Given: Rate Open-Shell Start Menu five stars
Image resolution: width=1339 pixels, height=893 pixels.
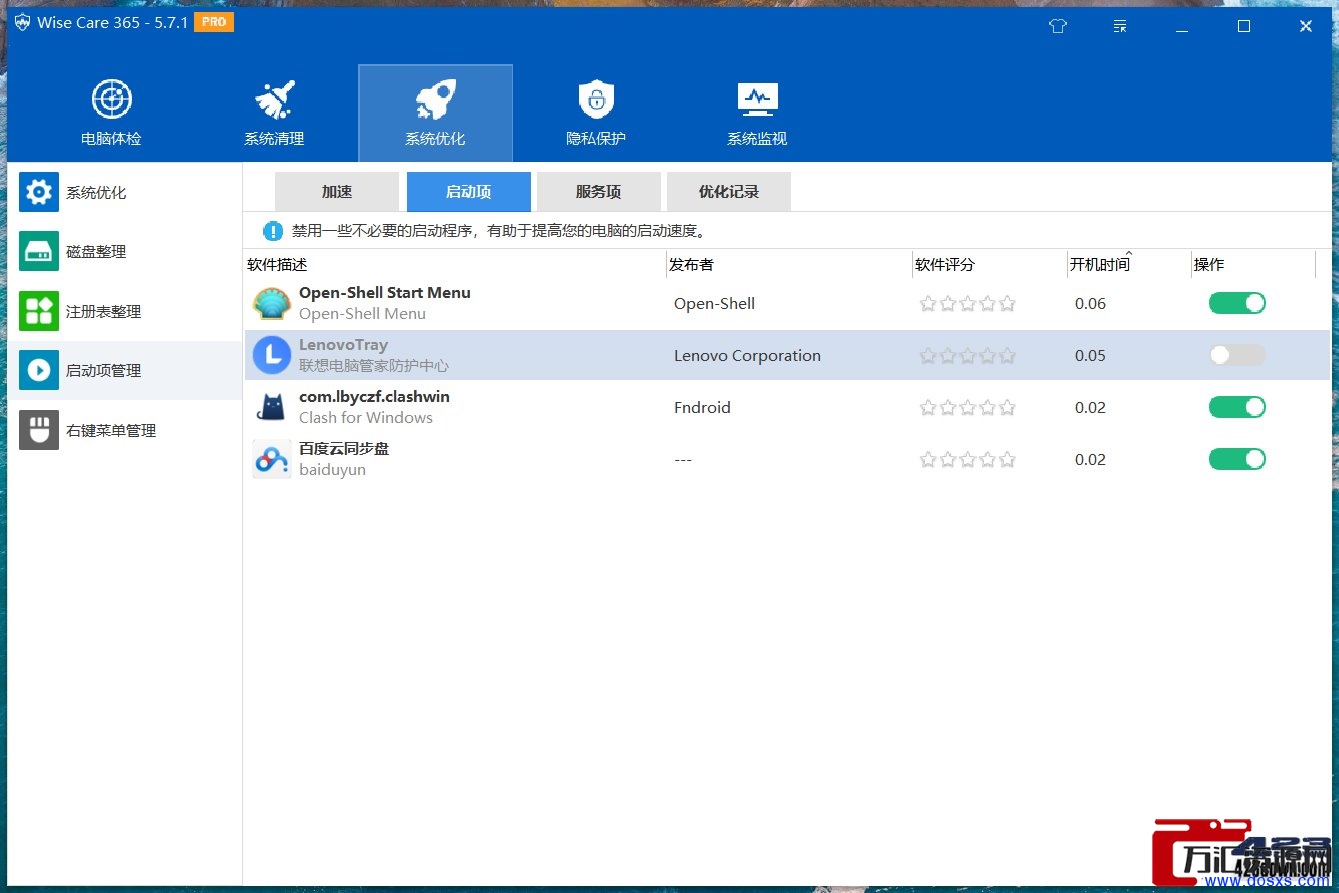Looking at the screenshot, I should pyautogui.click(x=1007, y=303).
